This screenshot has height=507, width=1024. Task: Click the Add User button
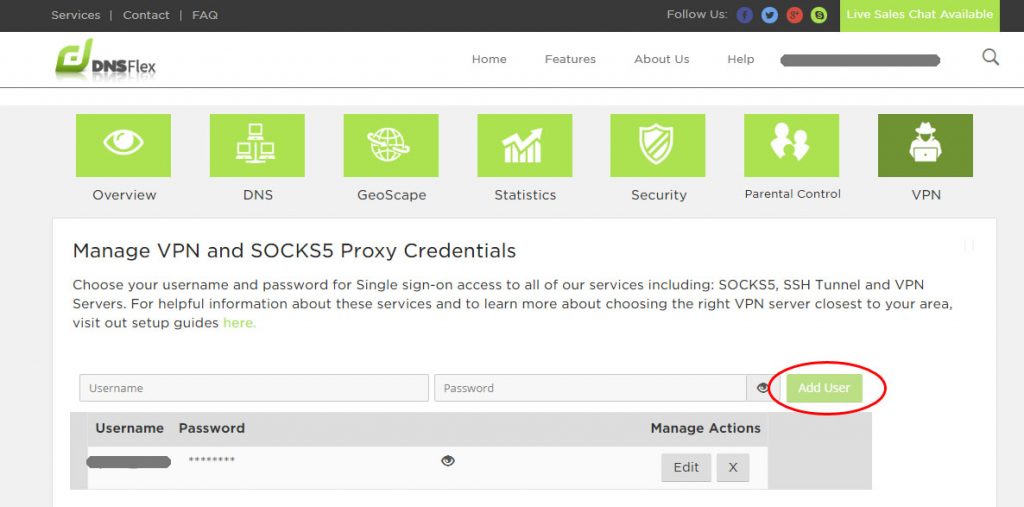click(x=824, y=388)
